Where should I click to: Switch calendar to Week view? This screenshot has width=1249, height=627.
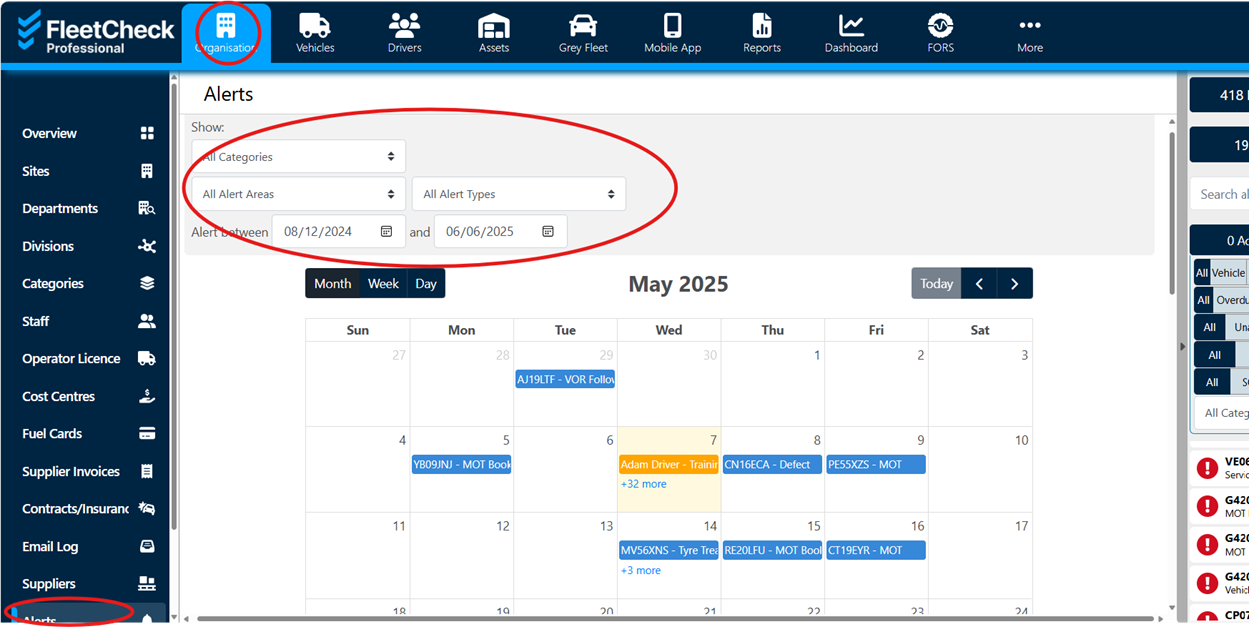coord(383,284)
